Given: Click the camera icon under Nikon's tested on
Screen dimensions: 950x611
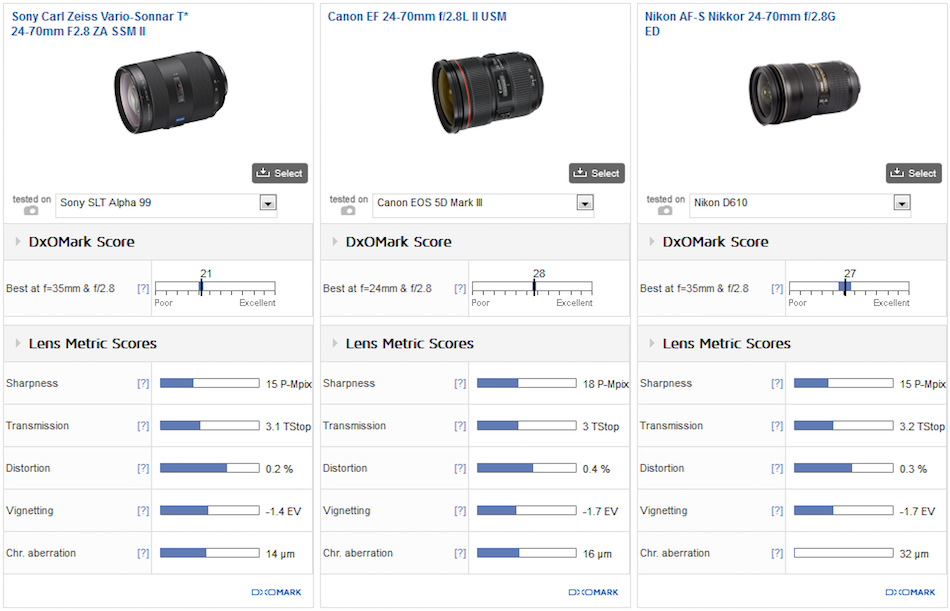Looking at the screenshot, I should coord(665,211).
